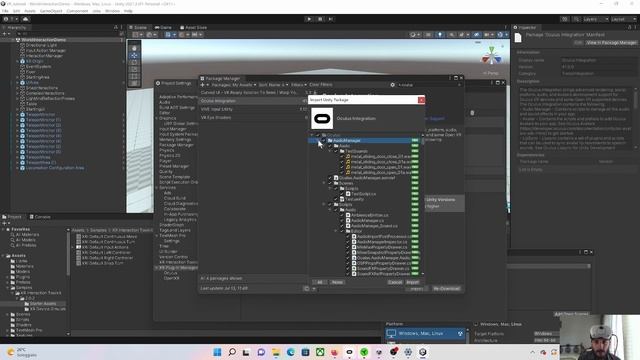Open the Layers dropdown in top toolbar
The width and height of the screenshot is (640, 360).
click(x=596, y=19)
